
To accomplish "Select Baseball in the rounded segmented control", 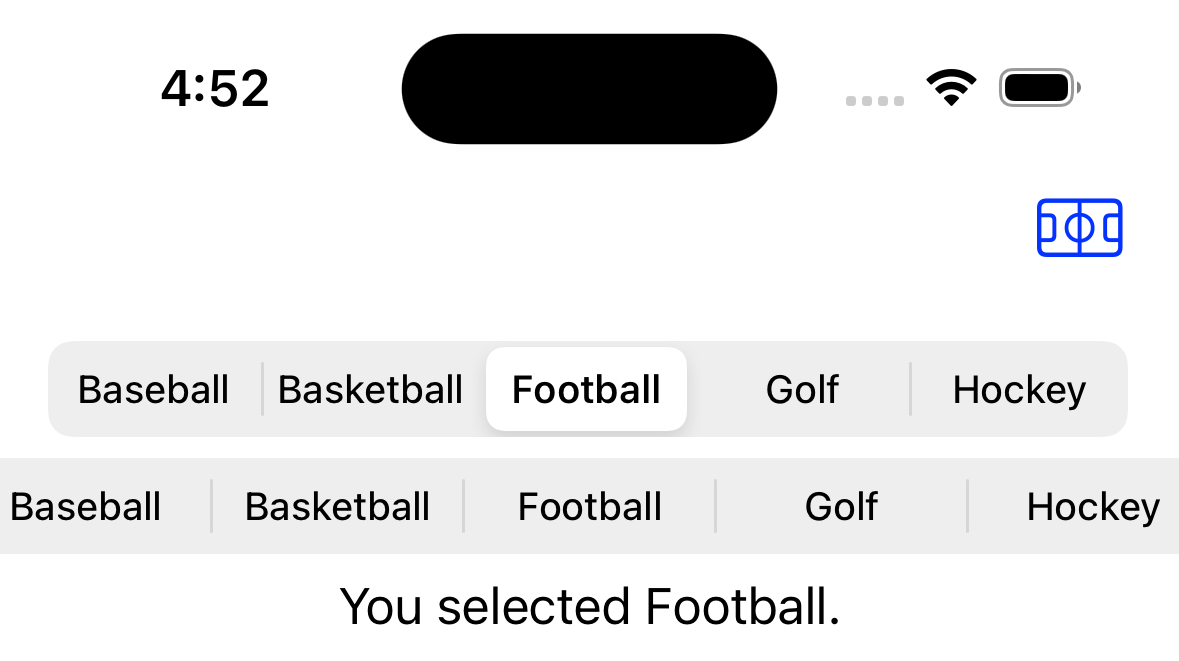I will coord(154,389).
